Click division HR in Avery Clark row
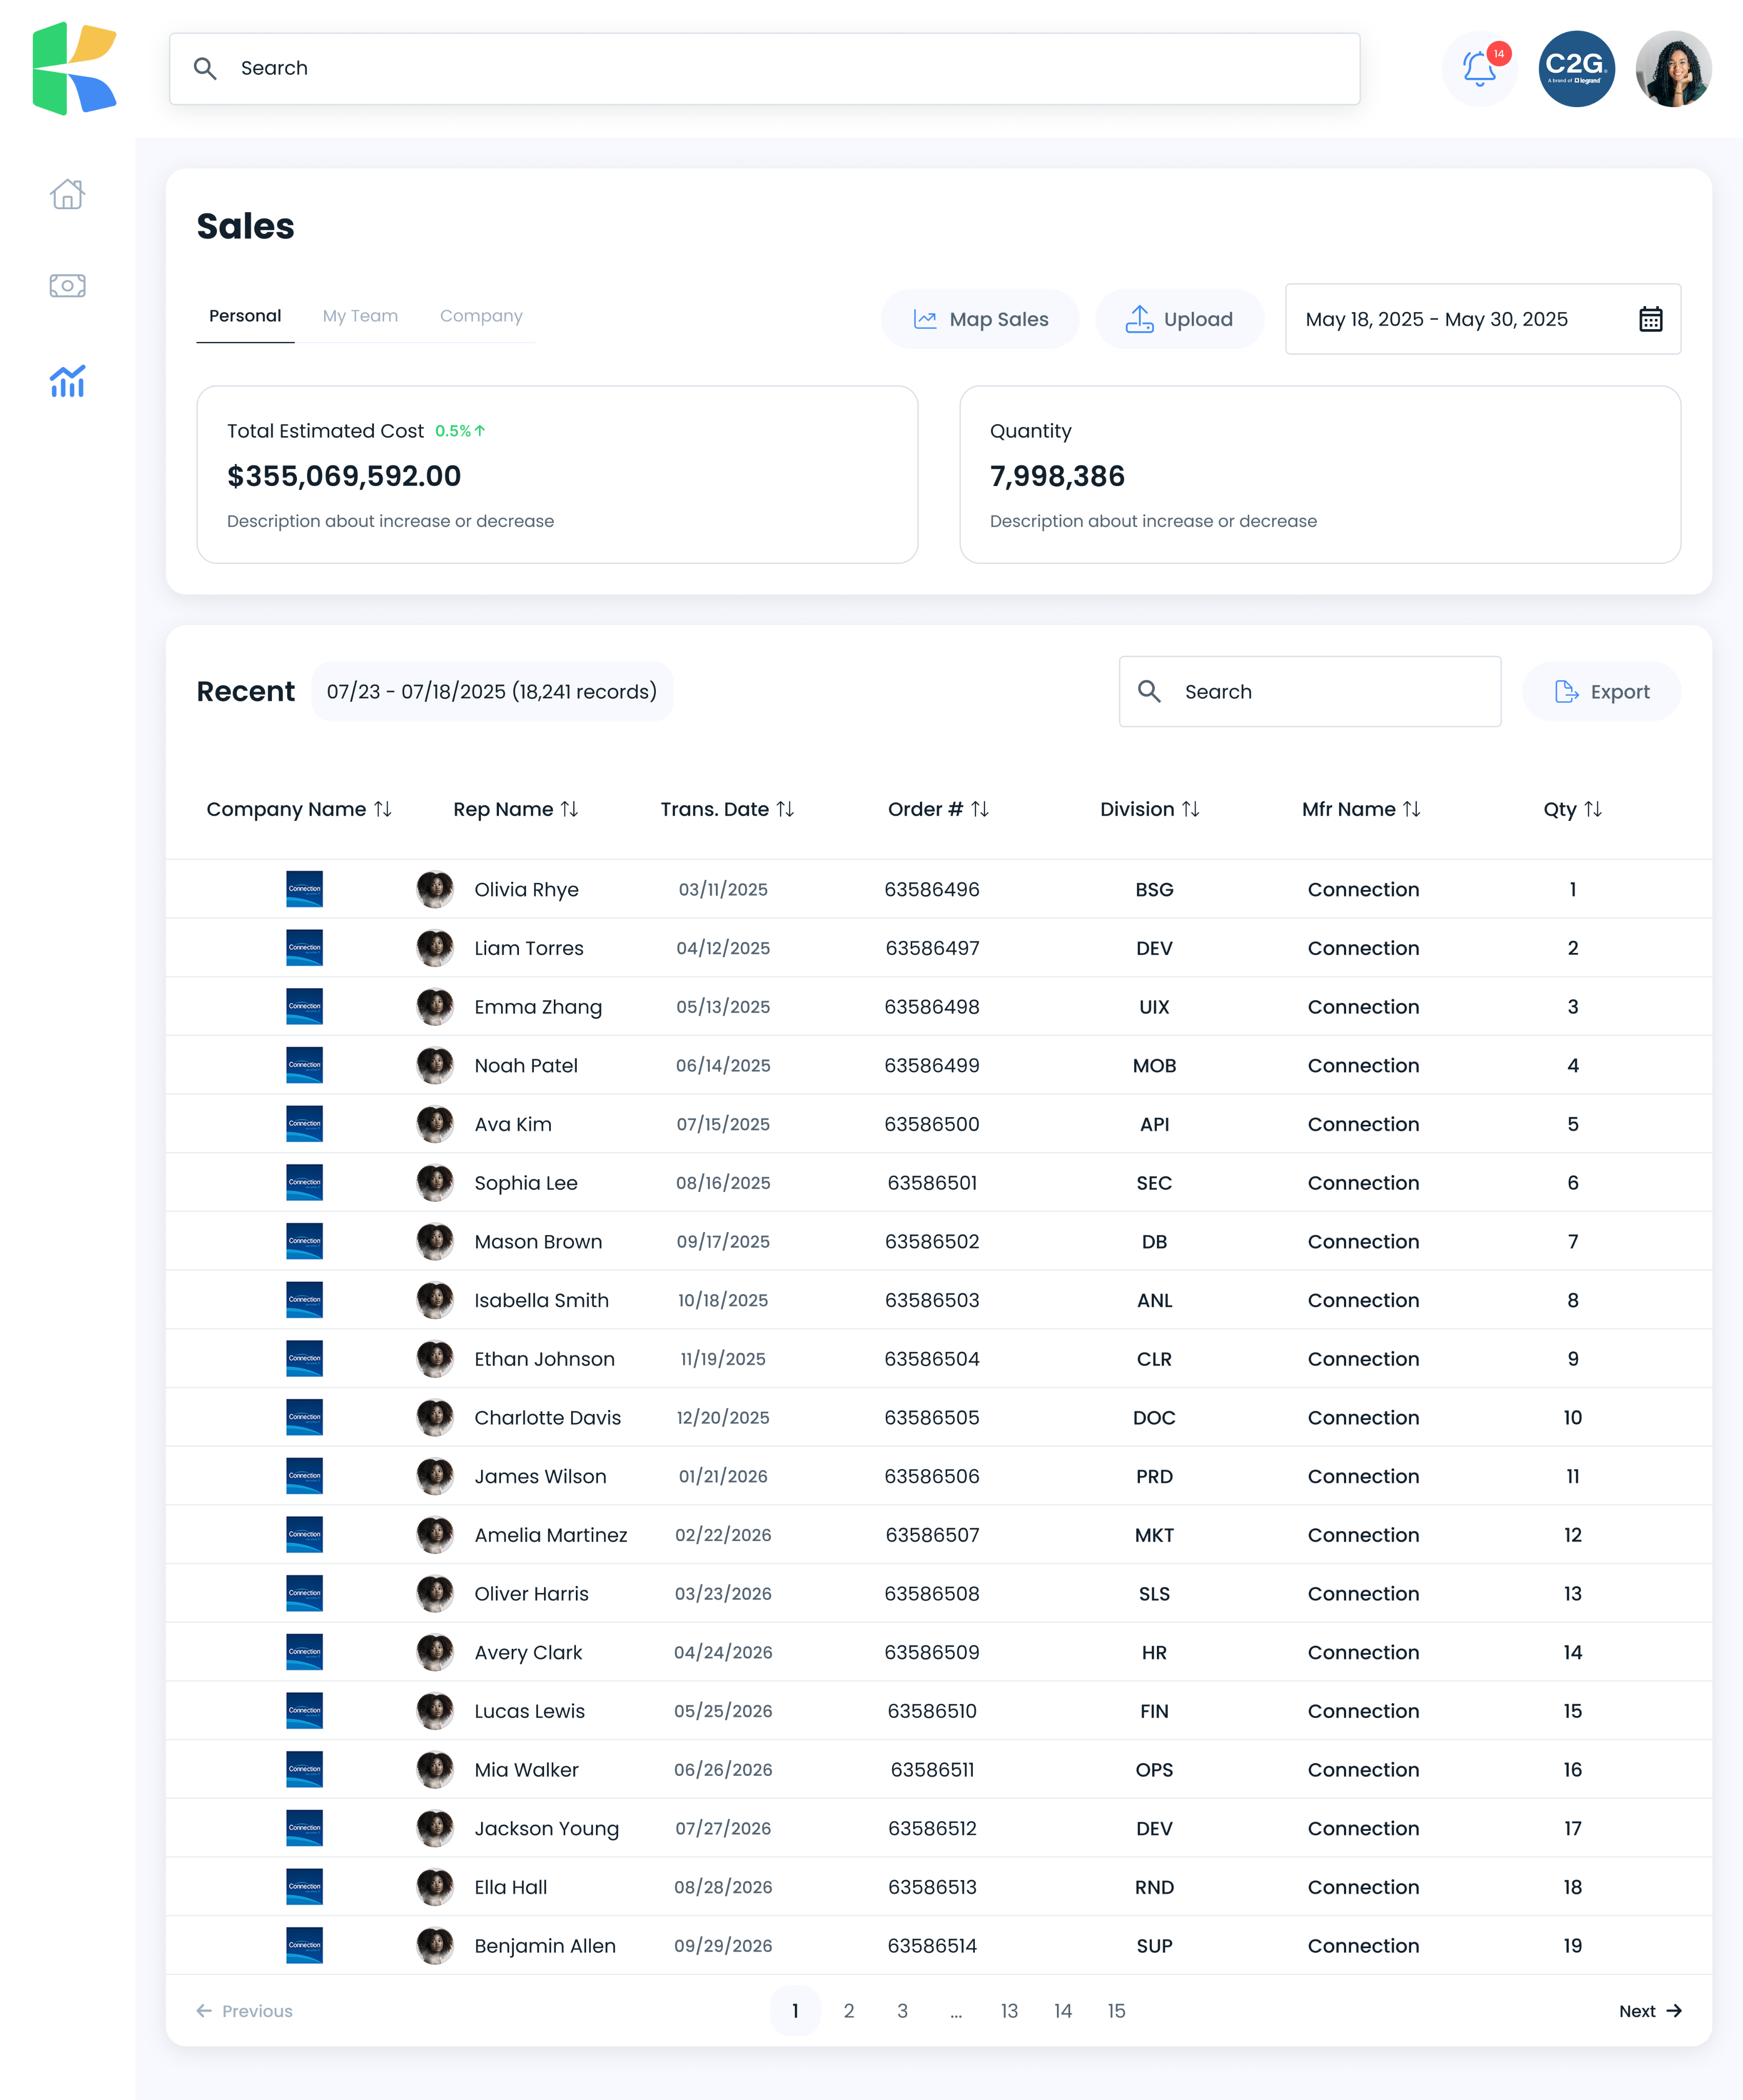The height and width of the screenshot is (2100, 1743). point(1154,1652)
